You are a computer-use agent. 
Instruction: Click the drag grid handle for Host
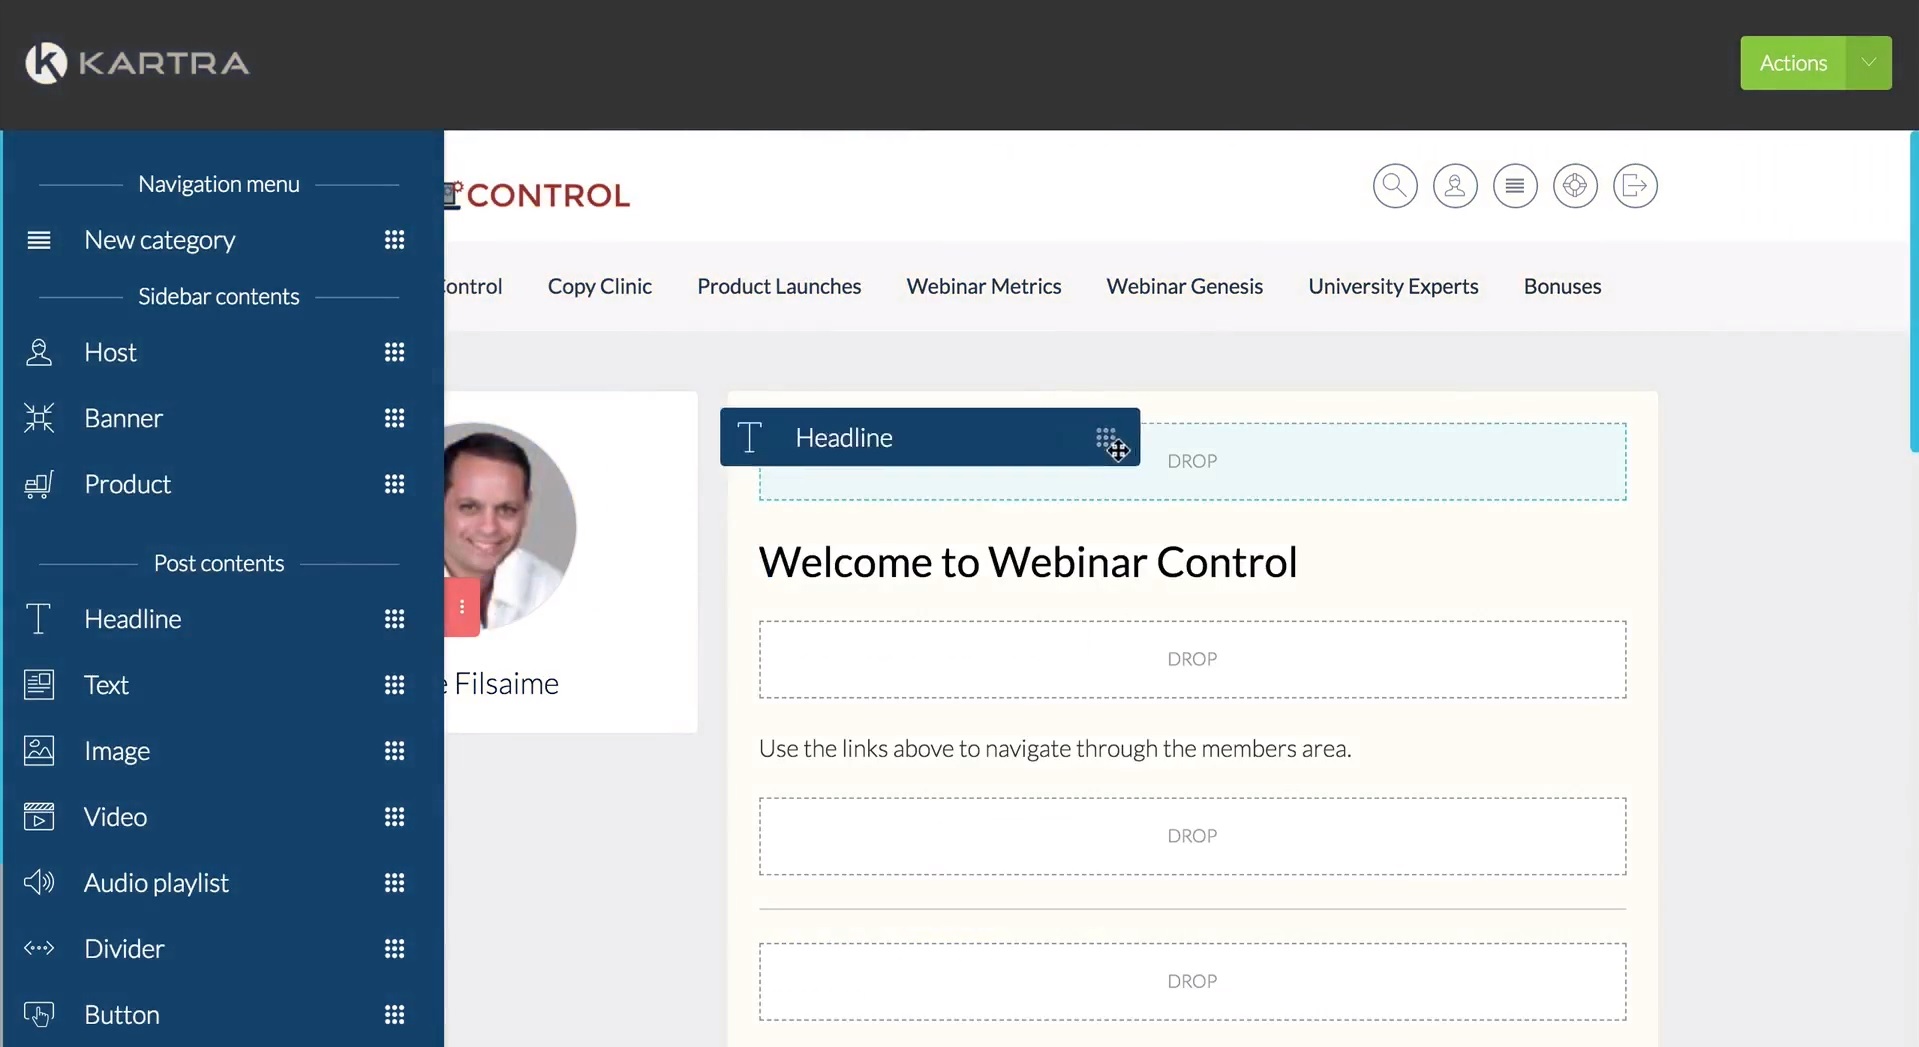[395, 352]
